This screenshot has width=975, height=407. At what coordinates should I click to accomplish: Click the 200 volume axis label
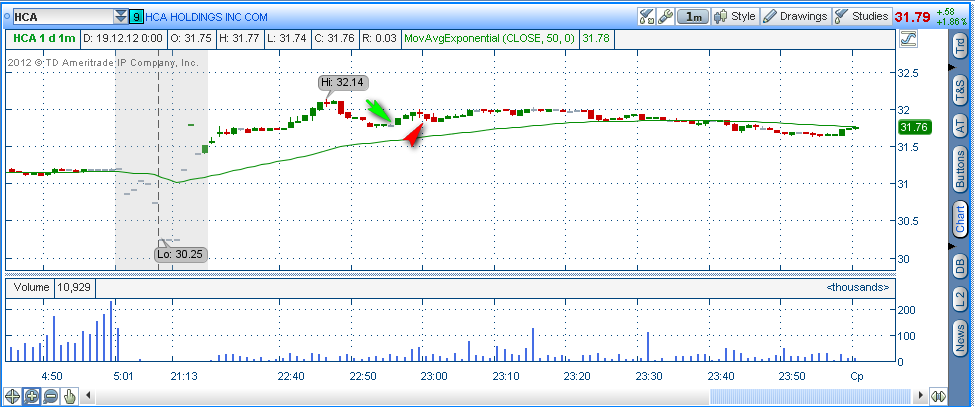(908, 309)
